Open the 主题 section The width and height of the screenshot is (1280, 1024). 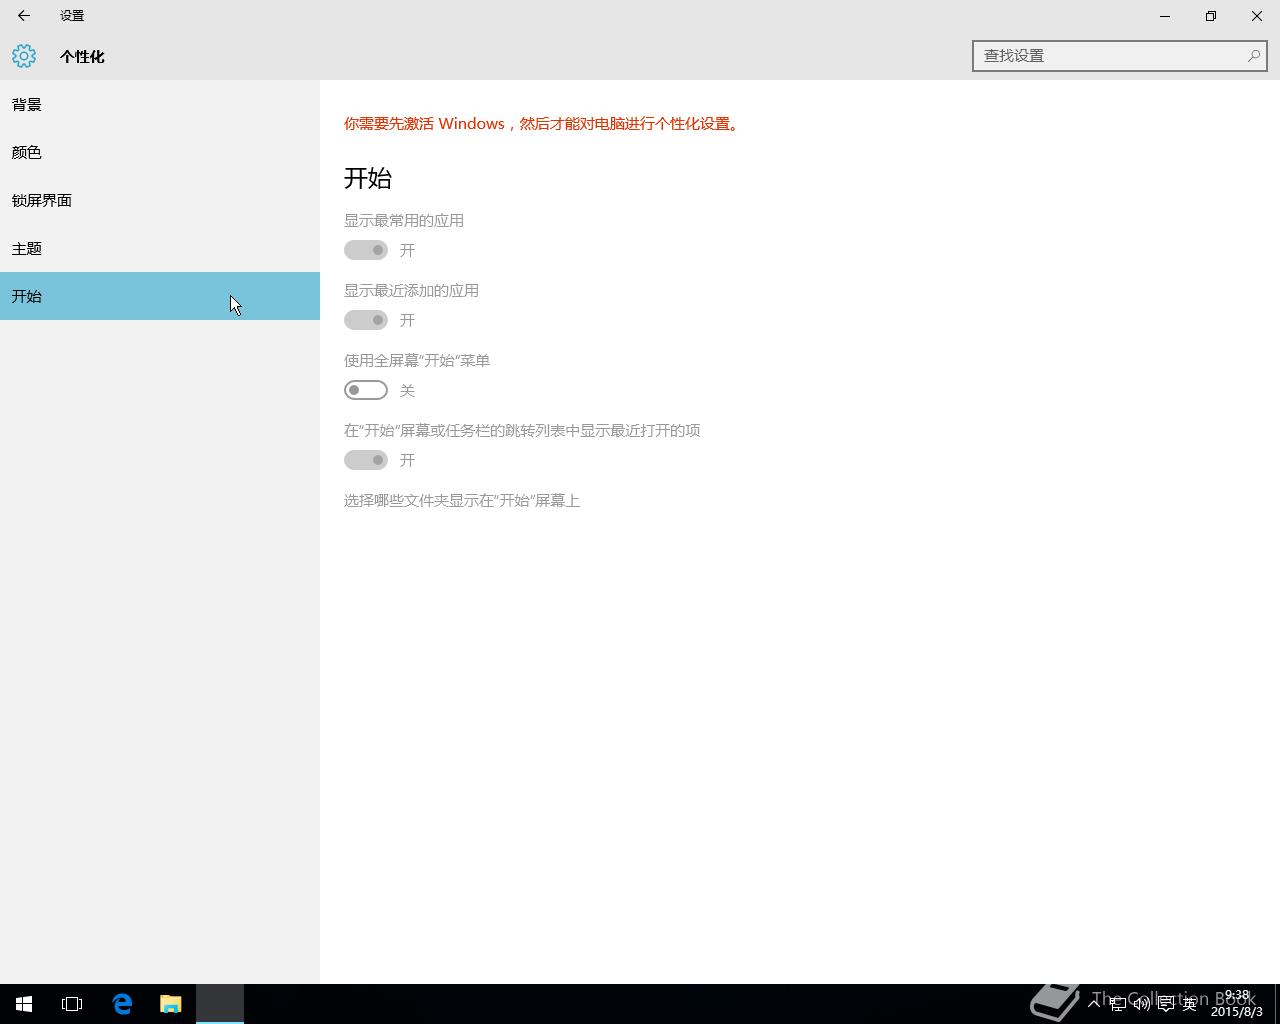pyautogui.click(x=160, y=248)
